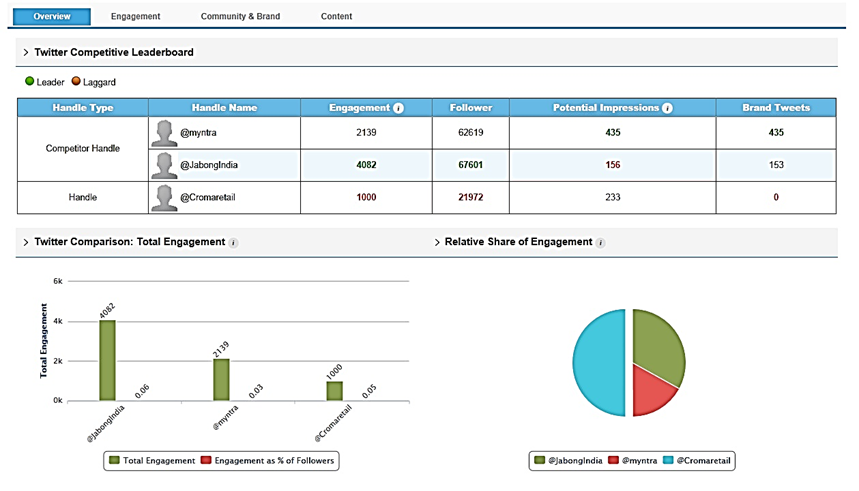The height and width of the screenshot is (491, 859).
Task: Click info icon beside Total Engagement title
Action: tap(233, 243)
